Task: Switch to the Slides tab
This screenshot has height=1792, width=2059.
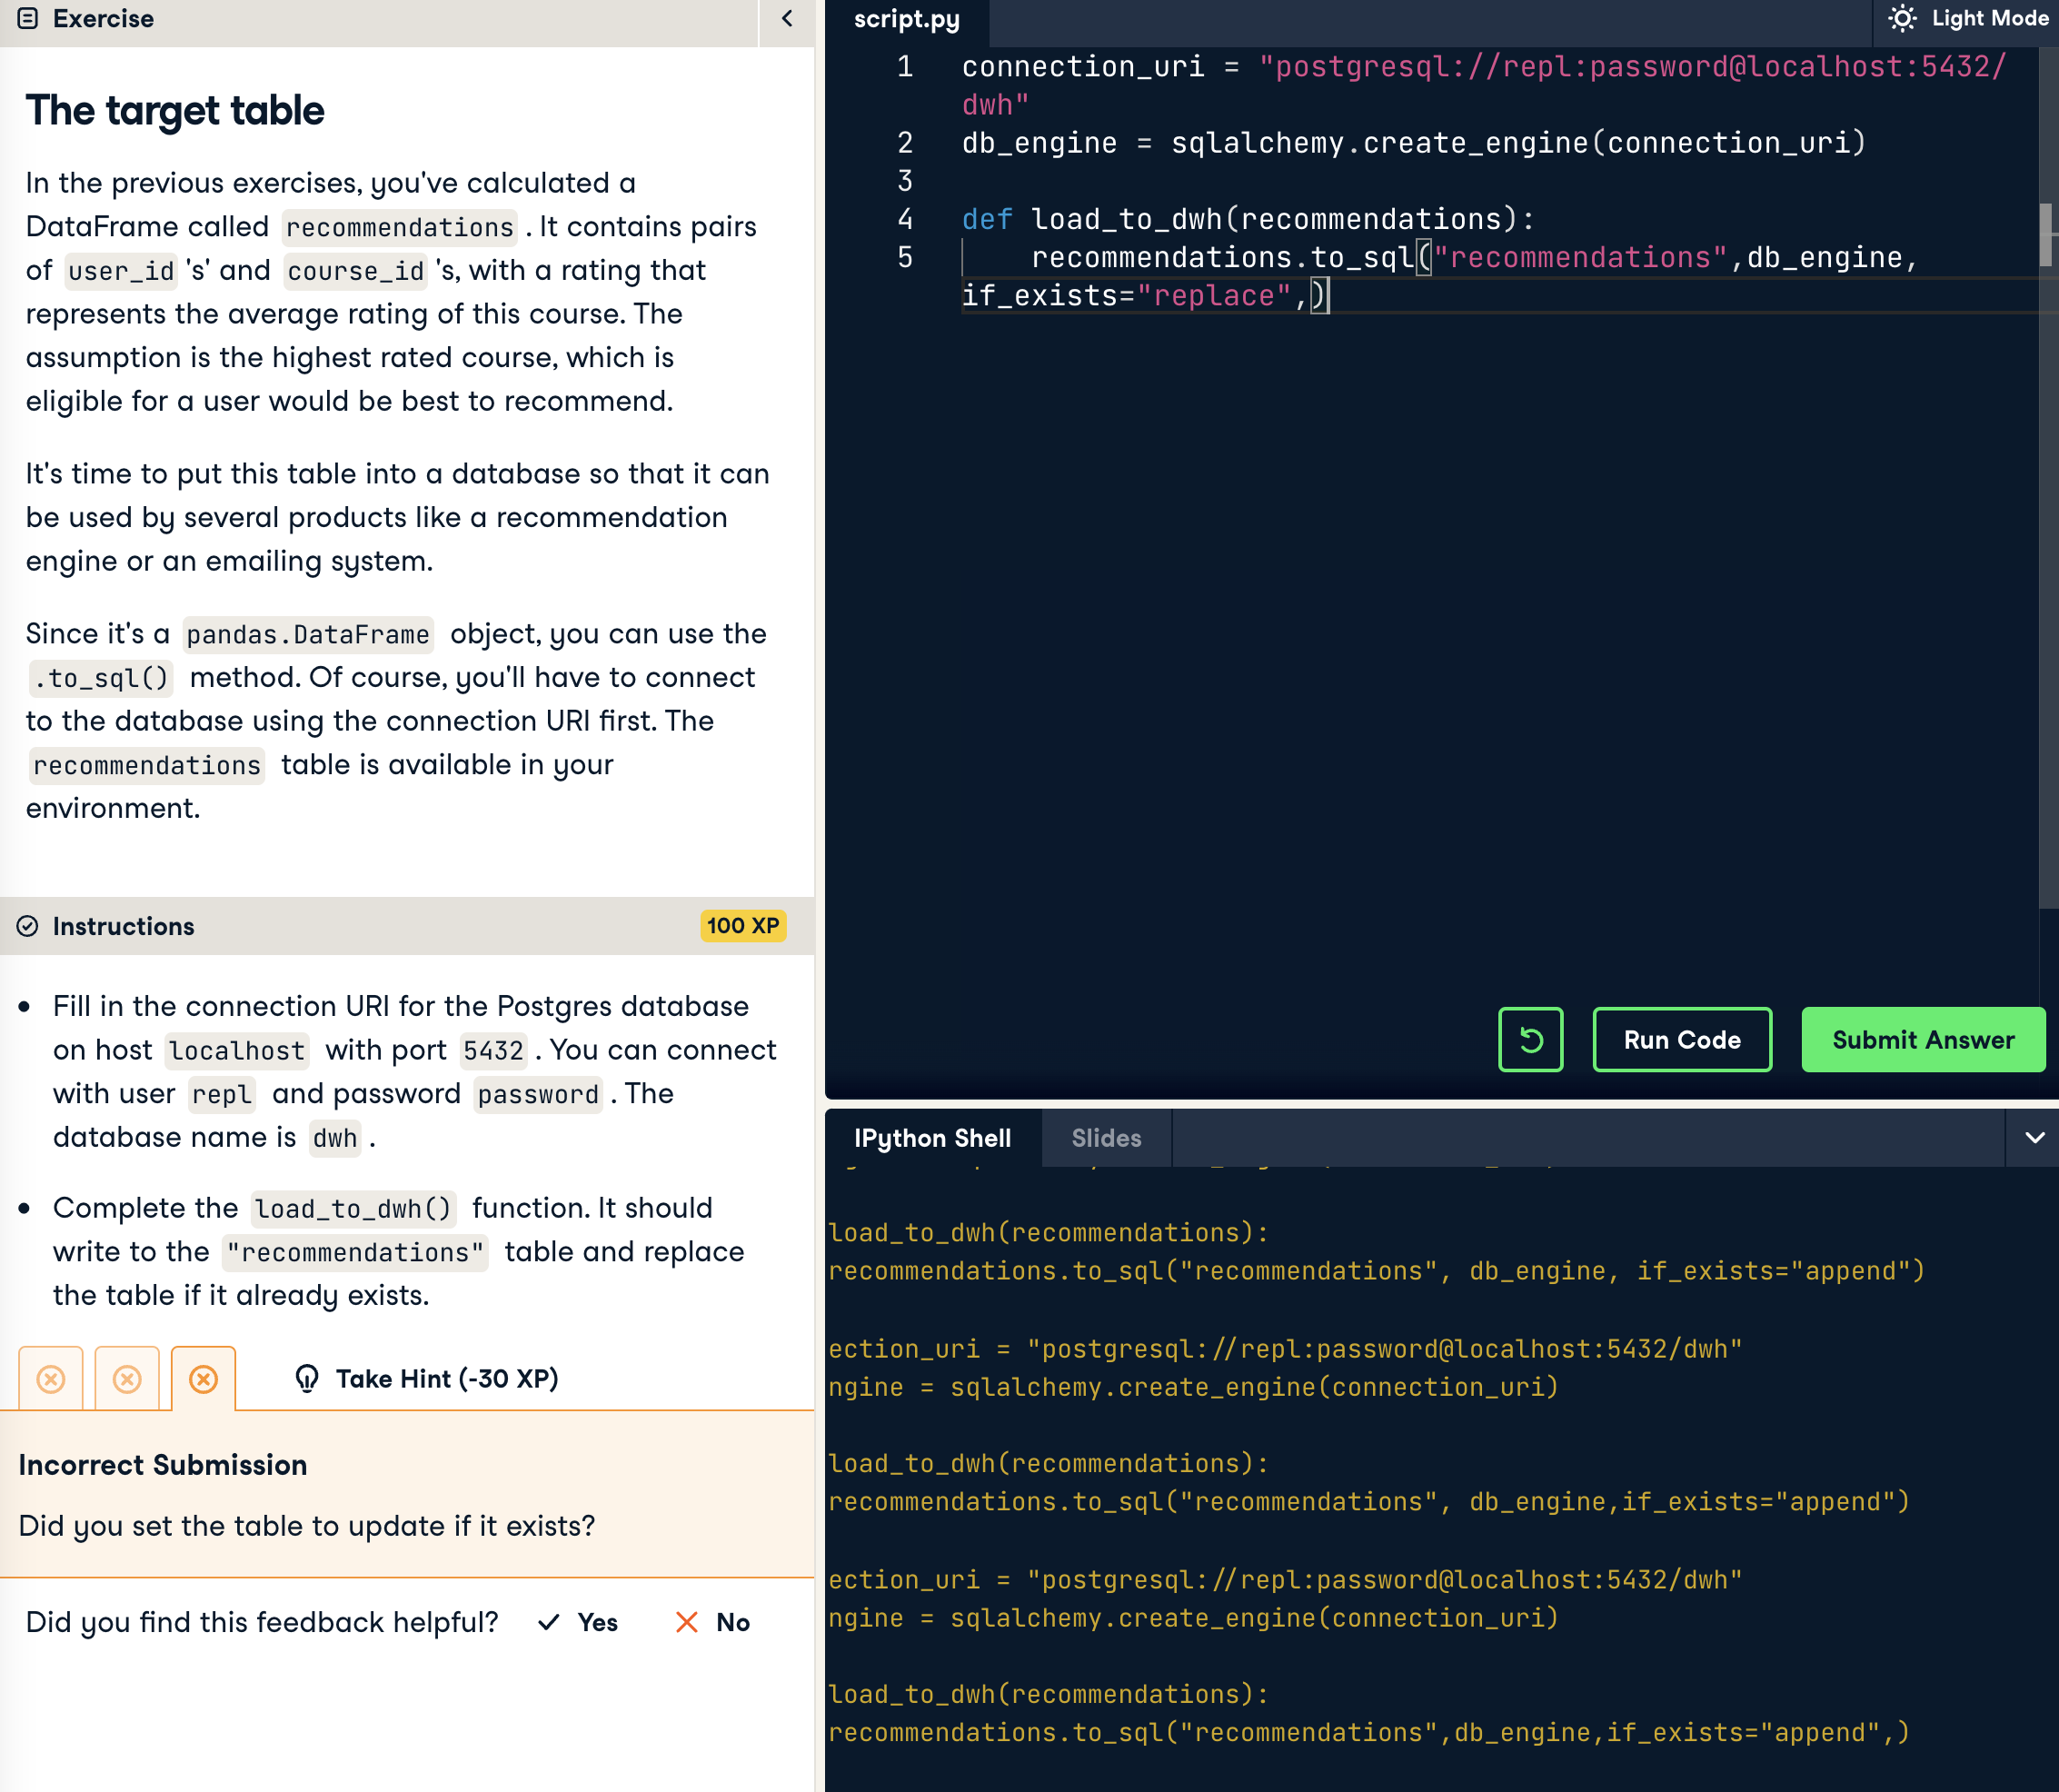Action: click(1106, 1138)
